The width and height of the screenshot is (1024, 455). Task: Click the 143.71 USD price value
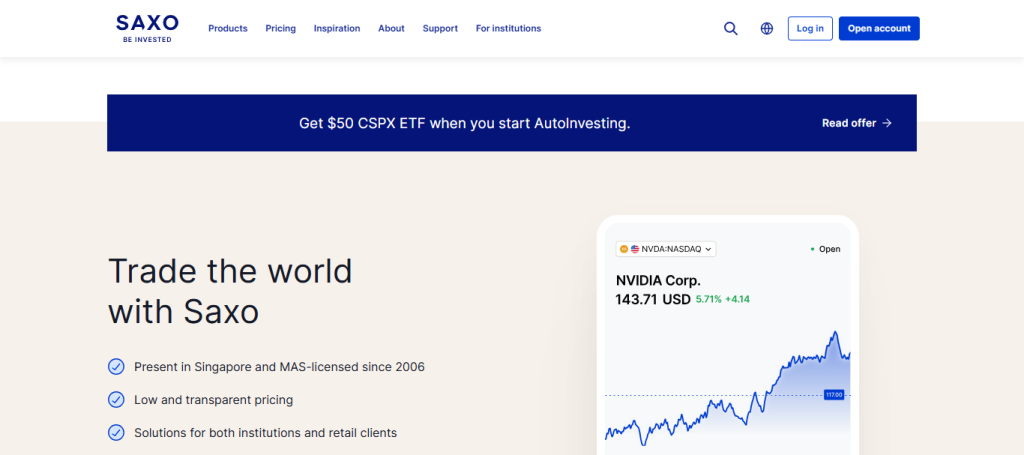(x=653, y=300)
